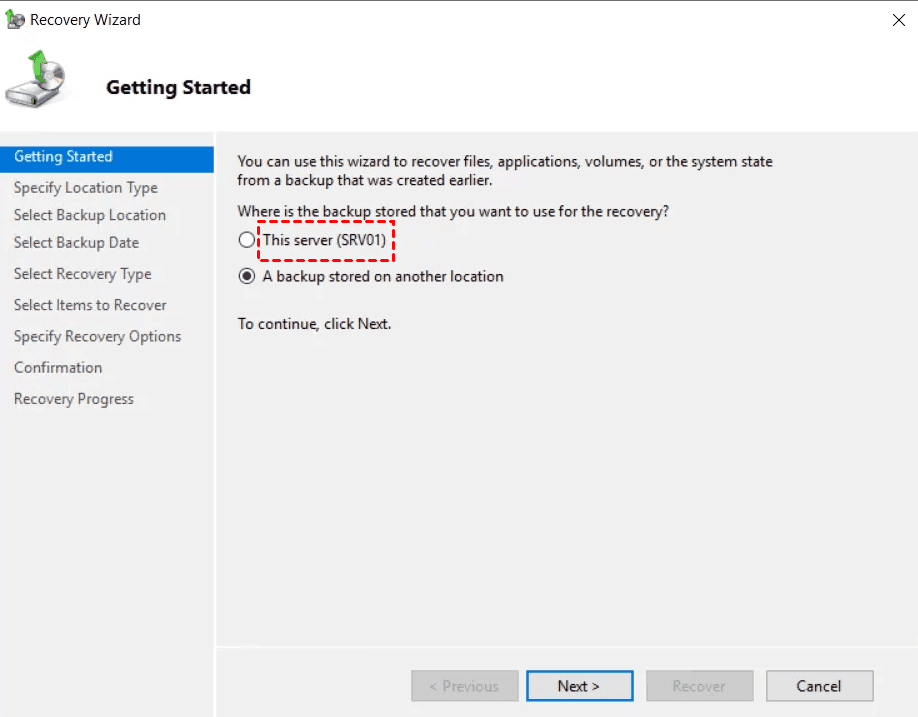Open the Confirmation step
This screenshot has width=918, height=717.
pyautogui.click(x=57, y=367)
